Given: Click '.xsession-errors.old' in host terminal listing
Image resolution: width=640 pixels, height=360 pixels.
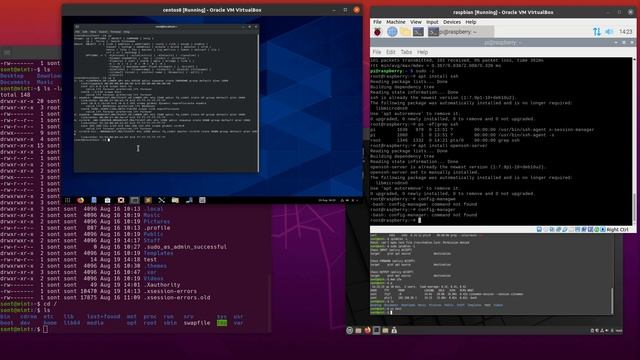Looking at the screenshot, I should (177, 298).
